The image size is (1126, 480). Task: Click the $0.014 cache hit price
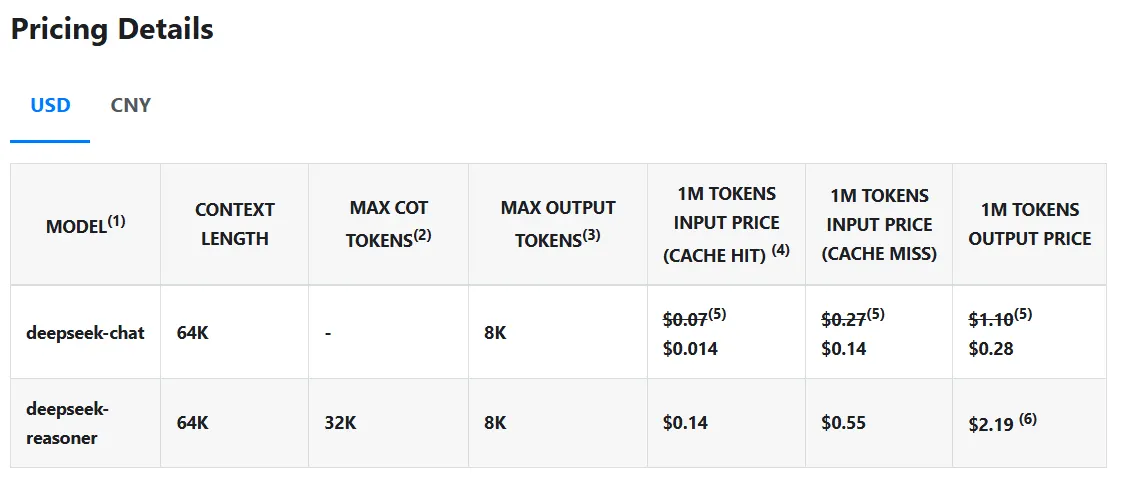(690, 349)
